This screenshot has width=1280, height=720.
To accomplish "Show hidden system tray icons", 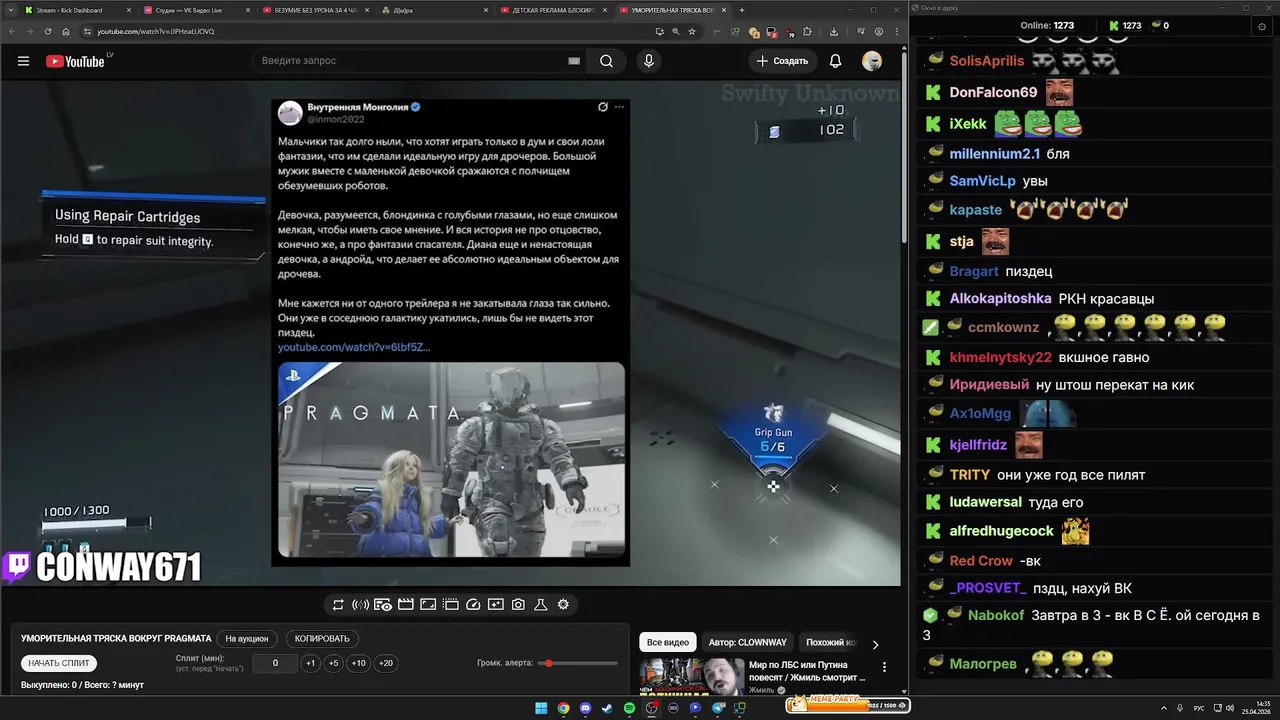I will [x=1166, y=708].
